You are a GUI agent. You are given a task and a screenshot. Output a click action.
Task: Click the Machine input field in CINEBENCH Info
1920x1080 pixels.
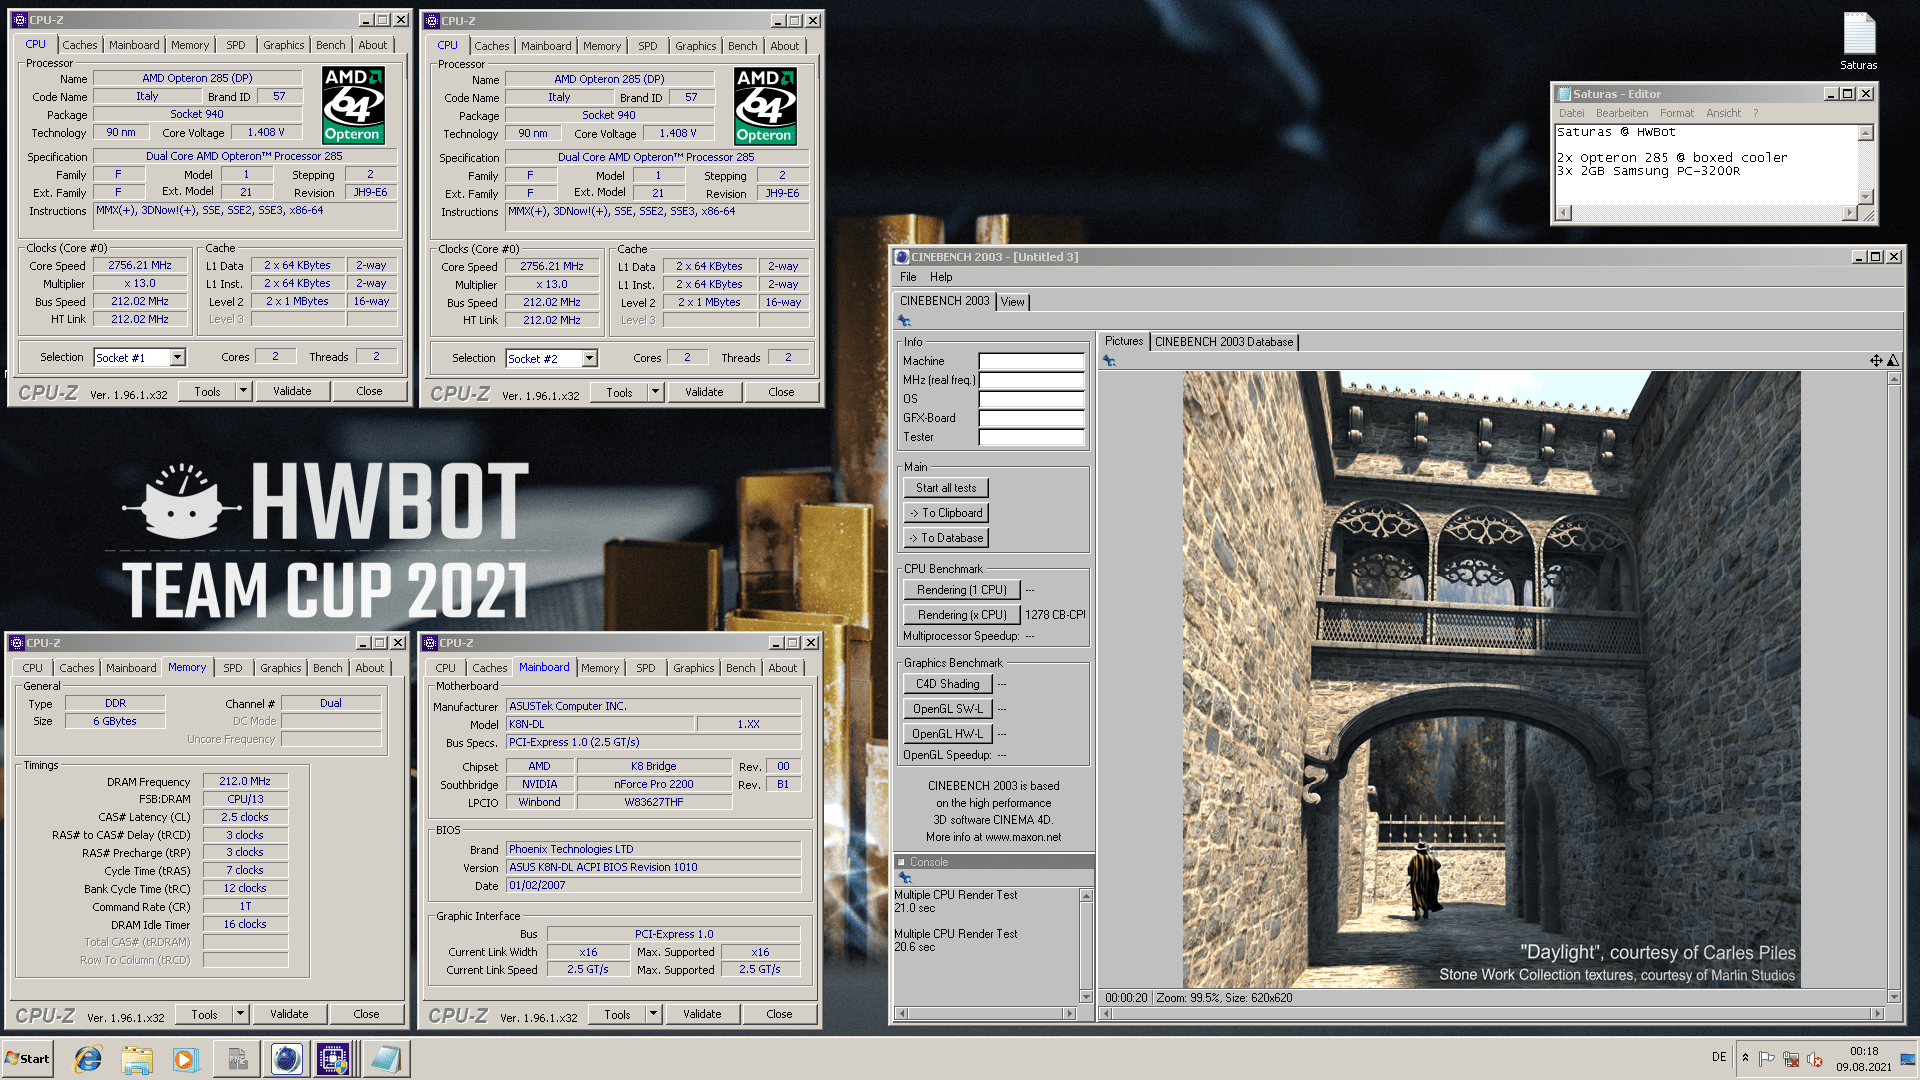pyautogui.click(x=1031, y=361)
